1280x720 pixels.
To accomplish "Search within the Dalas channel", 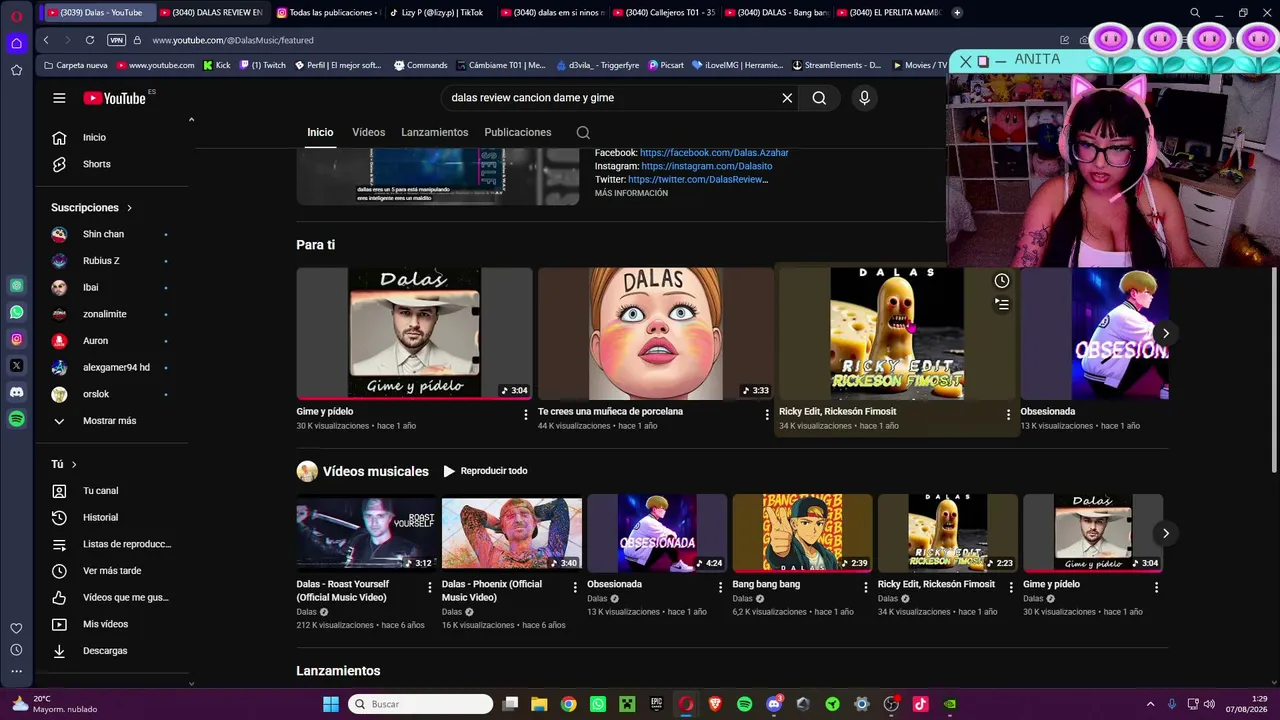I will [583, 133].
